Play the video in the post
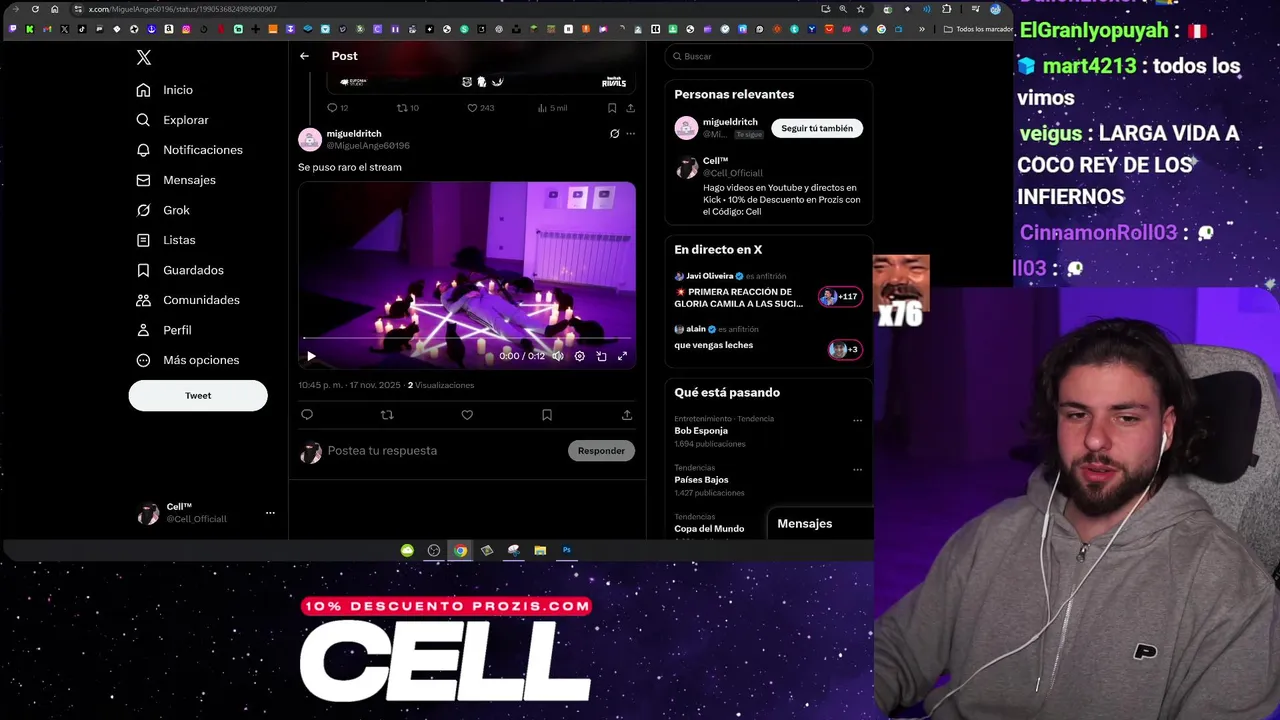Image resolution: width=1280 pixels, height=720 pixels. pos(311,356)
